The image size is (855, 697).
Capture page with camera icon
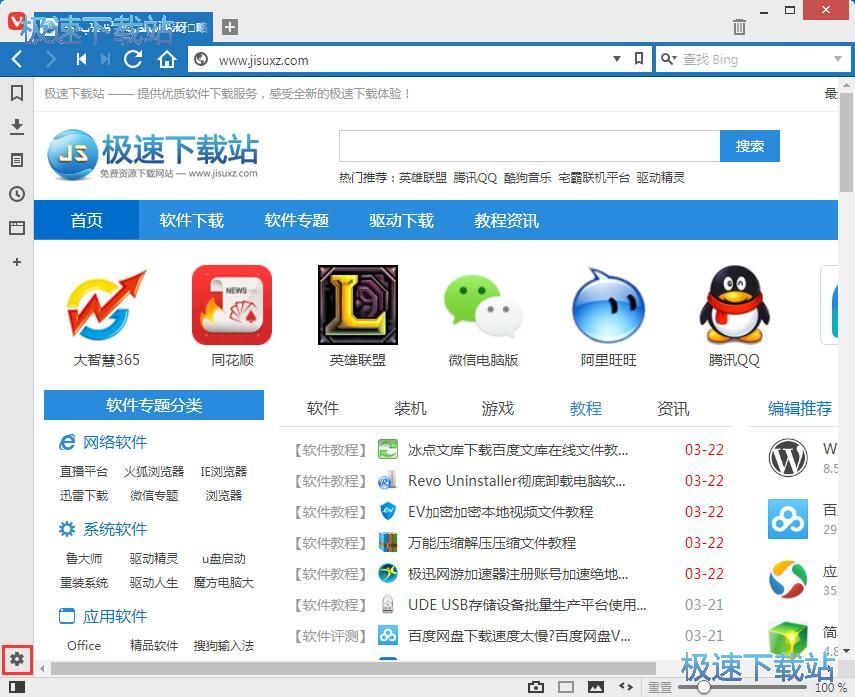point(536,687)
